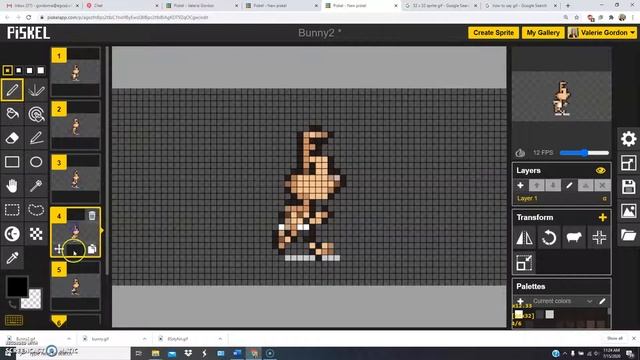Crop the sprite in Transform
Image resolution: width=640 pixels, height=360 pixels.
tap(524, 263)
